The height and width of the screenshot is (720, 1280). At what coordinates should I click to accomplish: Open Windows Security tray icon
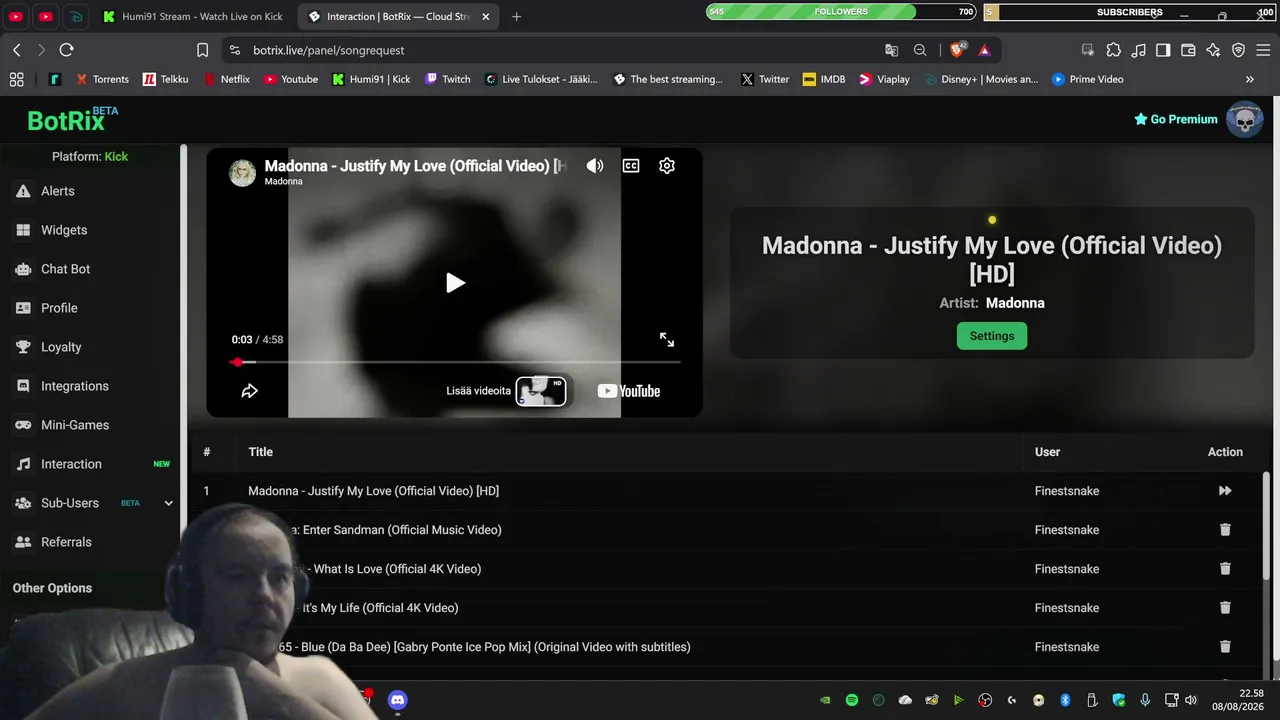1119,700
